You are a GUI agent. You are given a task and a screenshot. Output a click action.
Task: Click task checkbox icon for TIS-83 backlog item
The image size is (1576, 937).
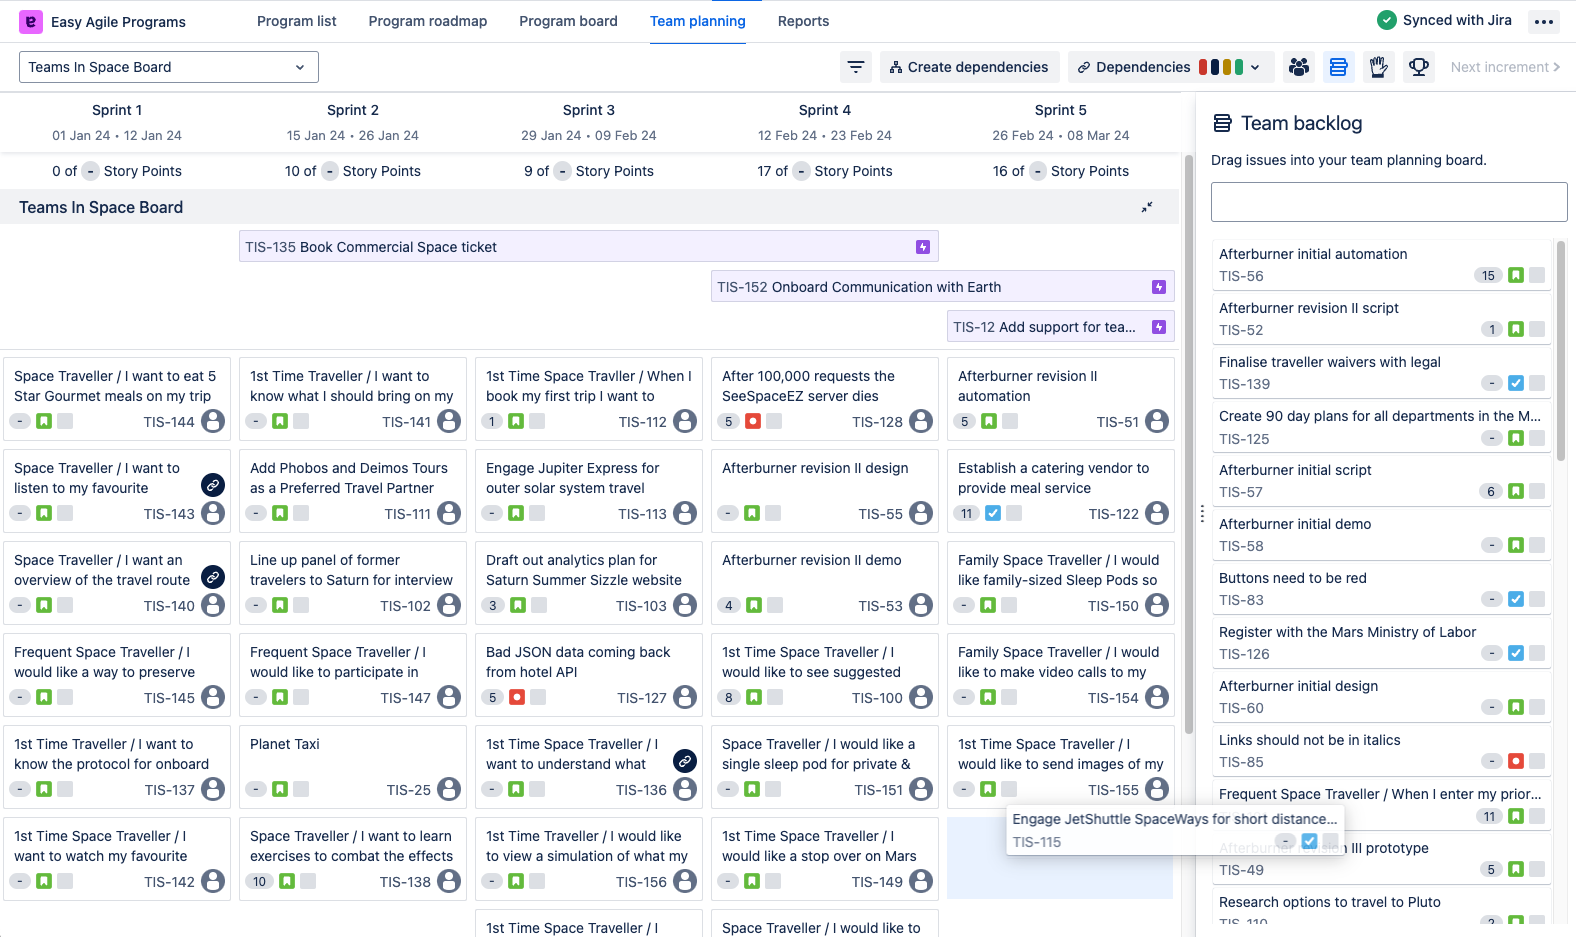point(1516,599)
